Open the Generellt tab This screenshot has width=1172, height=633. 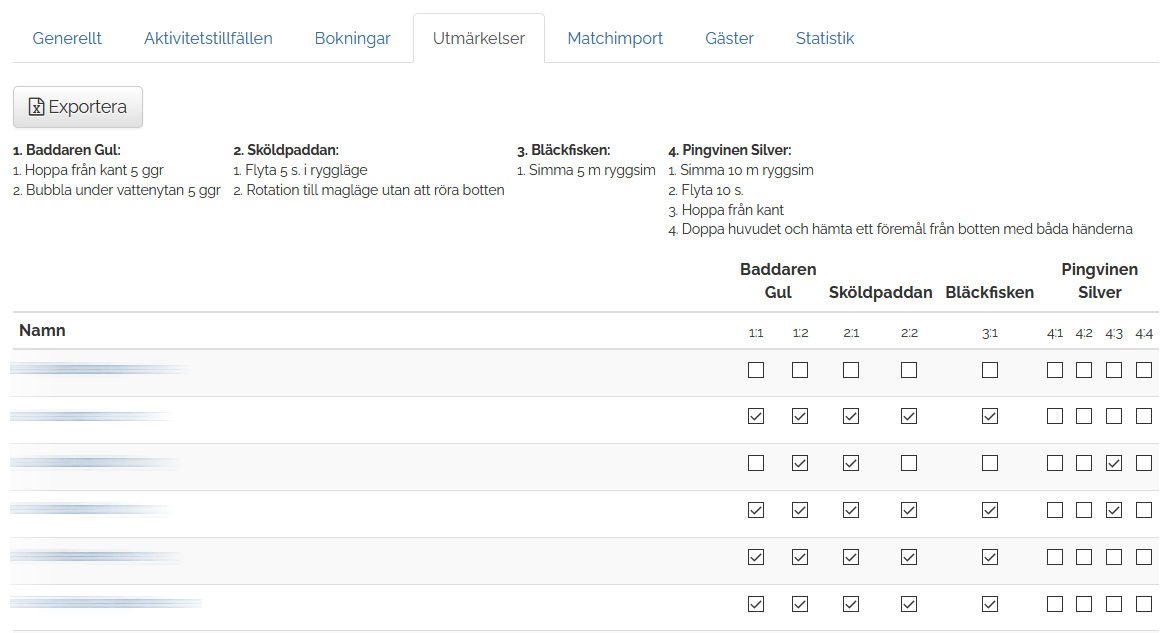click(x=67, y=38)
